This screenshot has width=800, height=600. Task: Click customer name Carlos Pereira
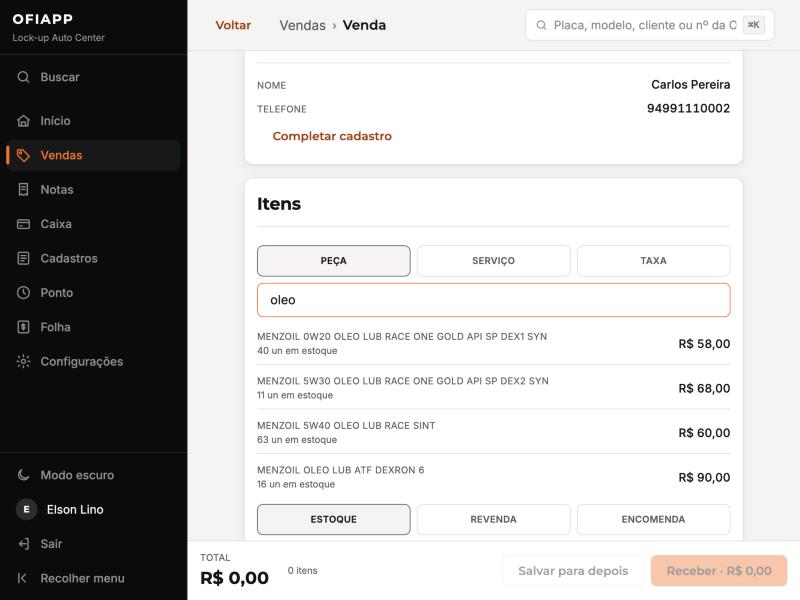[x=690, y=84]
